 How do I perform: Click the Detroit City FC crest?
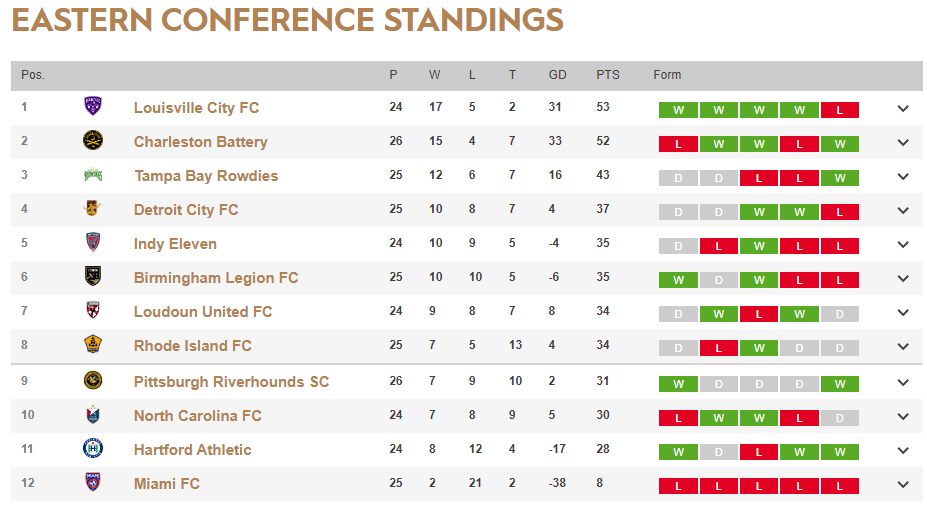coord(93,209)
